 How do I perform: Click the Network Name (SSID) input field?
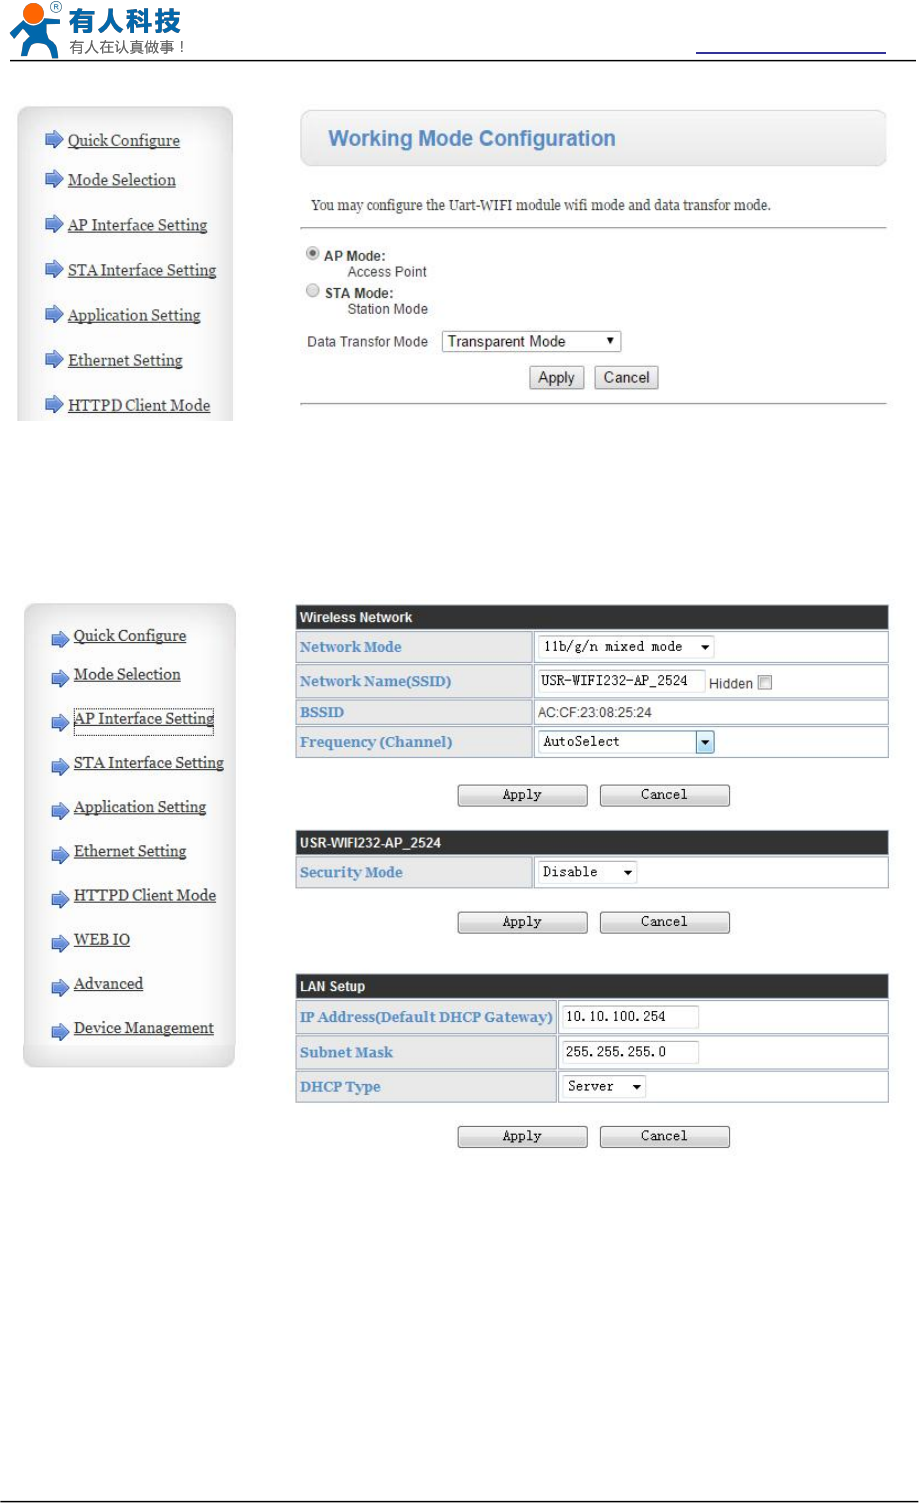(620, 681)
